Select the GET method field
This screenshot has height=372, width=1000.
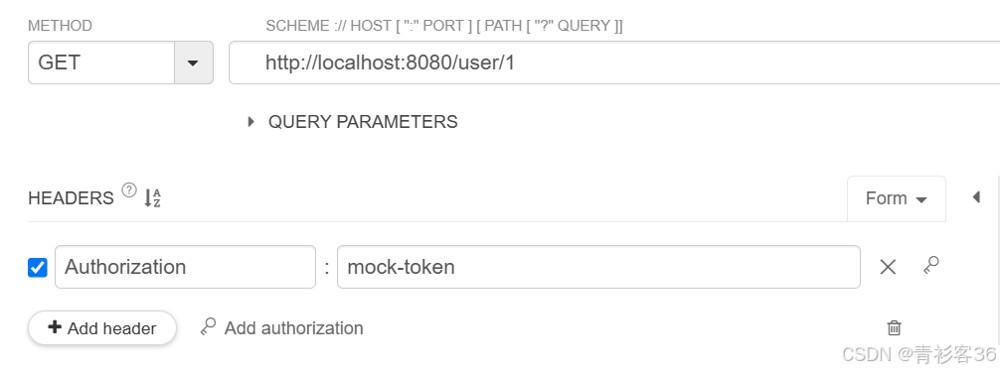pos(101,63)
